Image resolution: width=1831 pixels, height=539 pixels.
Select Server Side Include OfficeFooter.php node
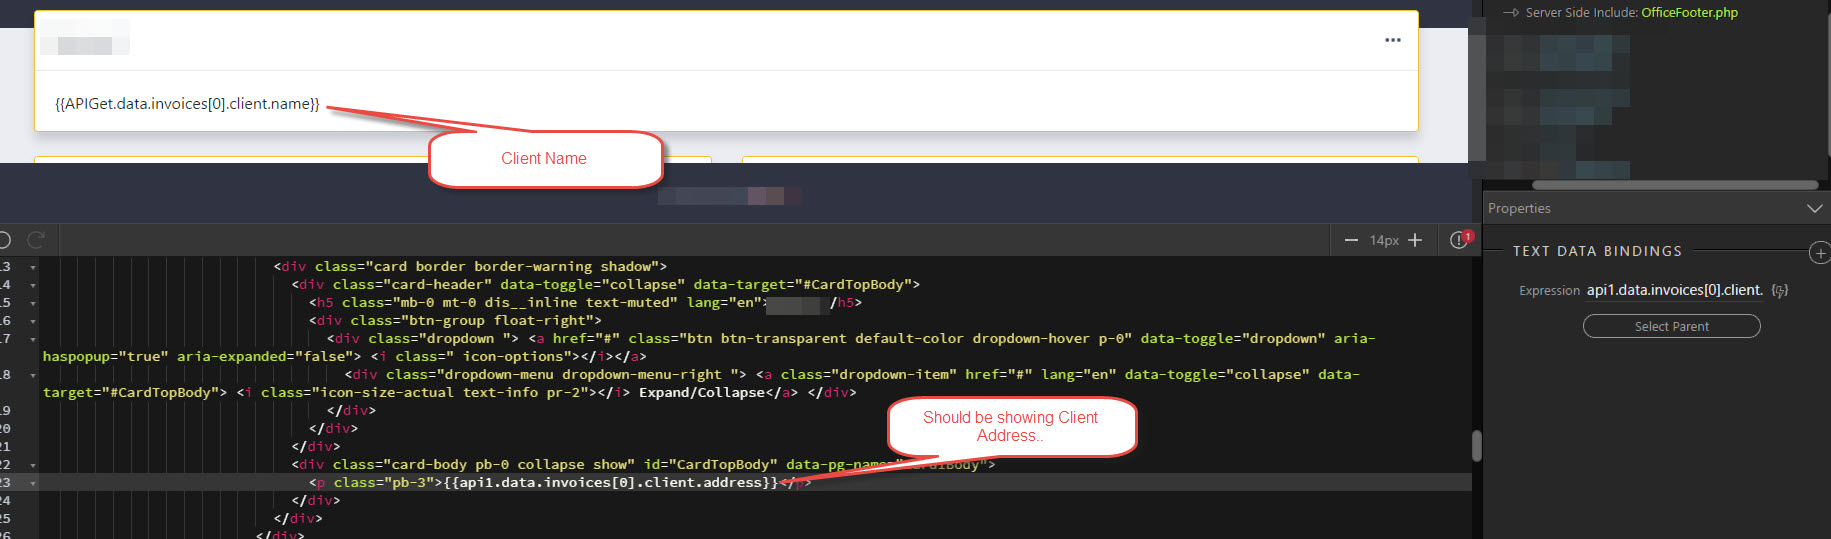click(x=1632, y=13)
